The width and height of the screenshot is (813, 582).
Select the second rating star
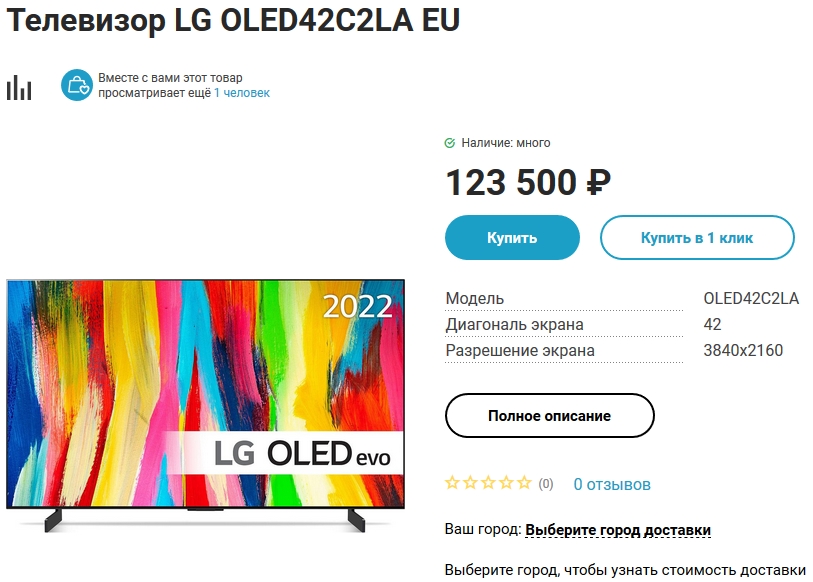click(470, 484)
